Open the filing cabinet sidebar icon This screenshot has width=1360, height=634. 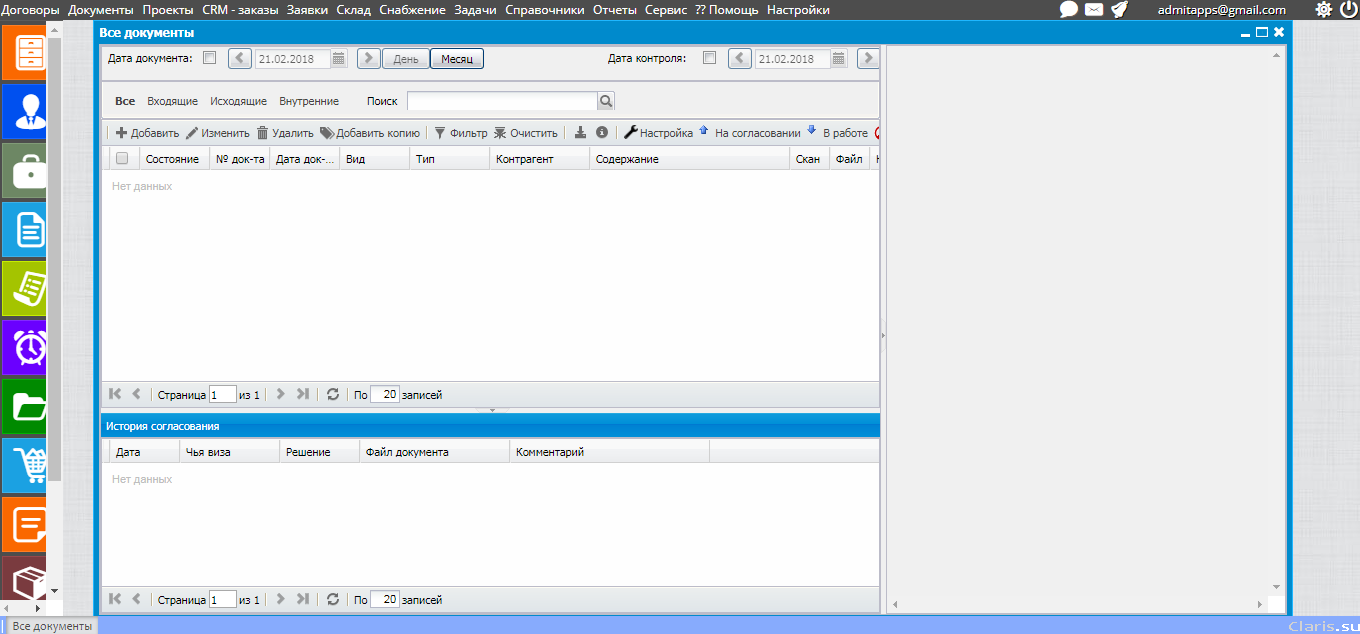click(x=24, y=52)
